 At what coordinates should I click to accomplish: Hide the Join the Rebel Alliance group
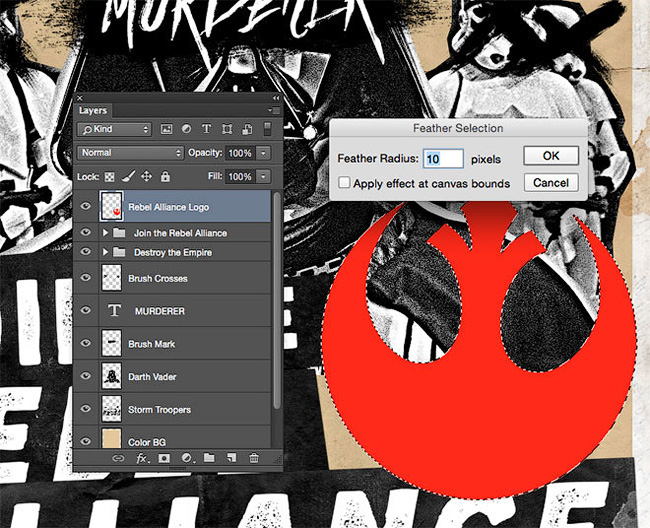click(86, 232)
